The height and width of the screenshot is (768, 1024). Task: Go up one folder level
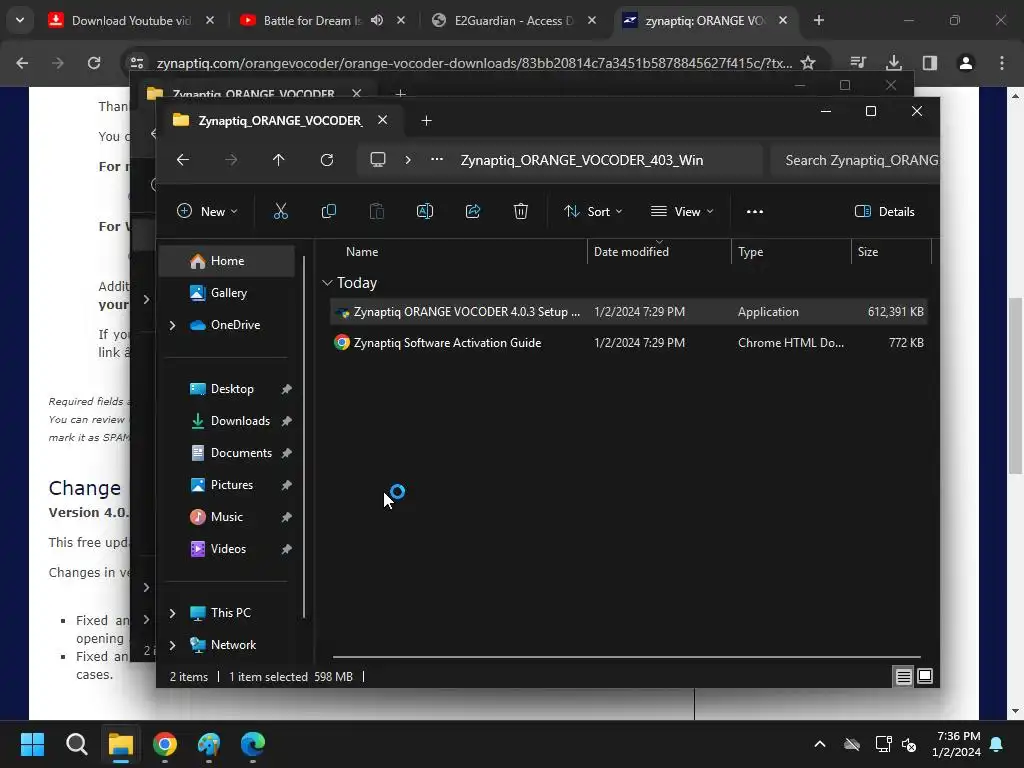[x=278, y=160]
